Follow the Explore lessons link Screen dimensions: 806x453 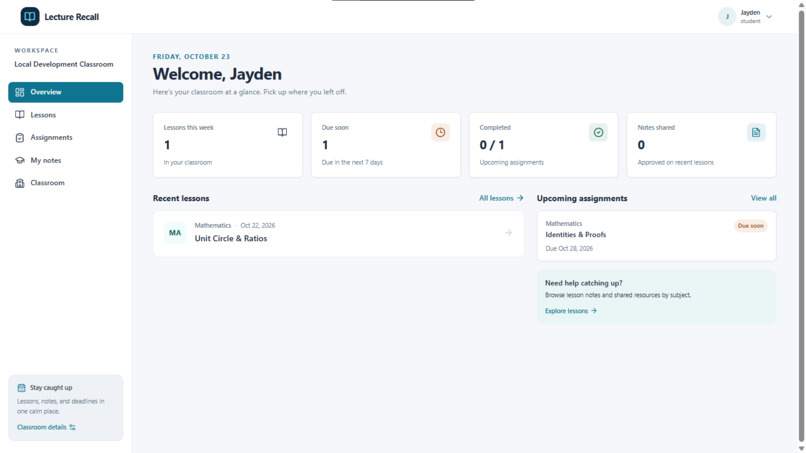pyautogui.click(x=571, y=311)
